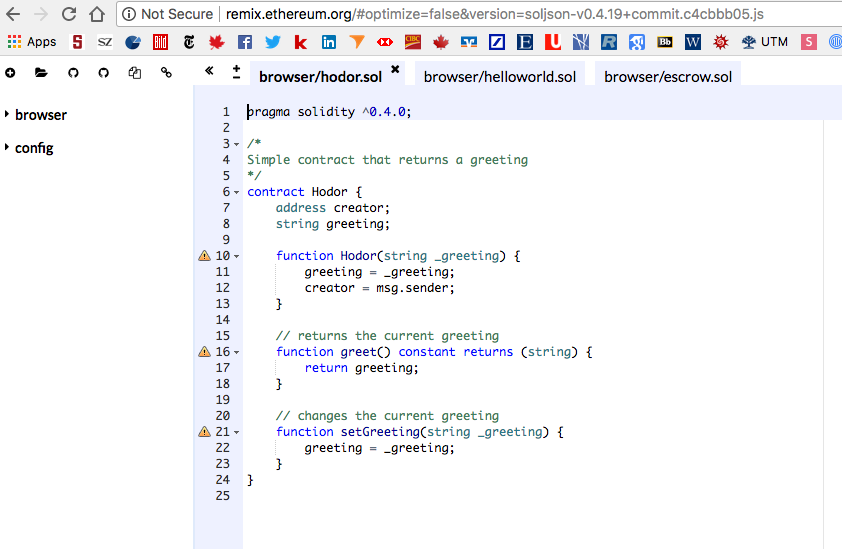Click warning icon on line 21
842x549 pixels.
point(205,432)
